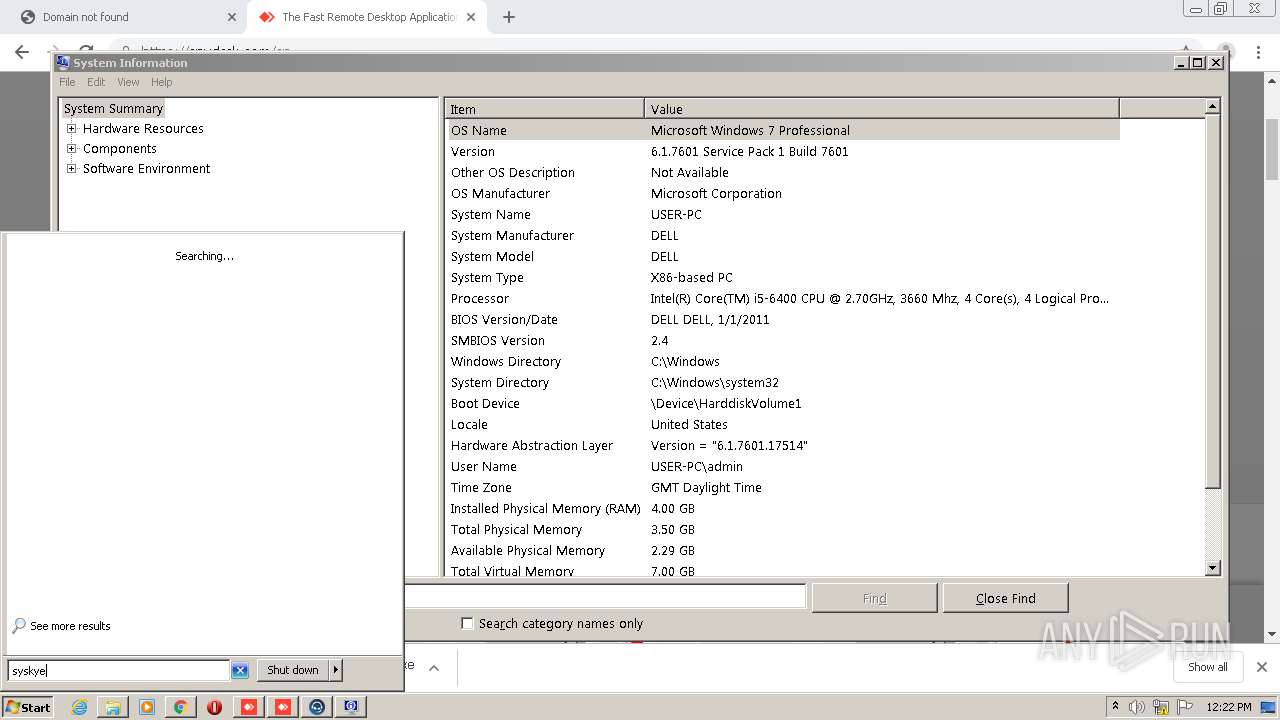Close the AnyDesk browser tab

pyautogui.click(x=472, y=17)
